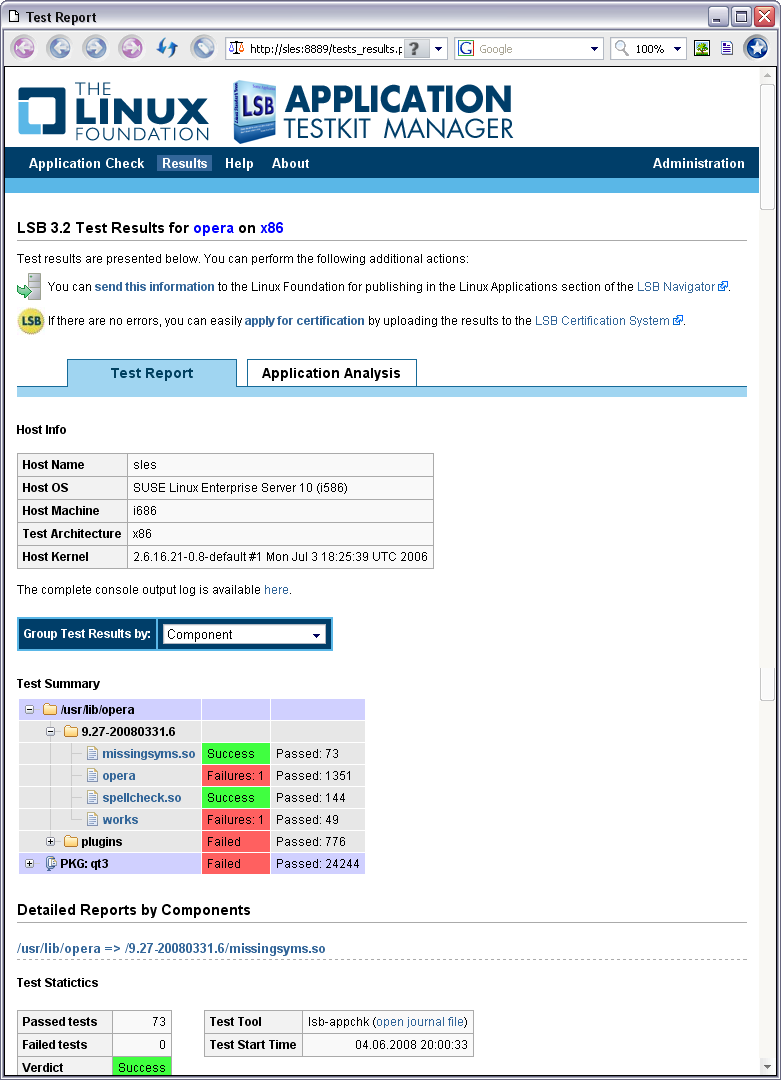781x1080 pixels.
Task: Open the console output log 'here' link
Action: (276, 590)
